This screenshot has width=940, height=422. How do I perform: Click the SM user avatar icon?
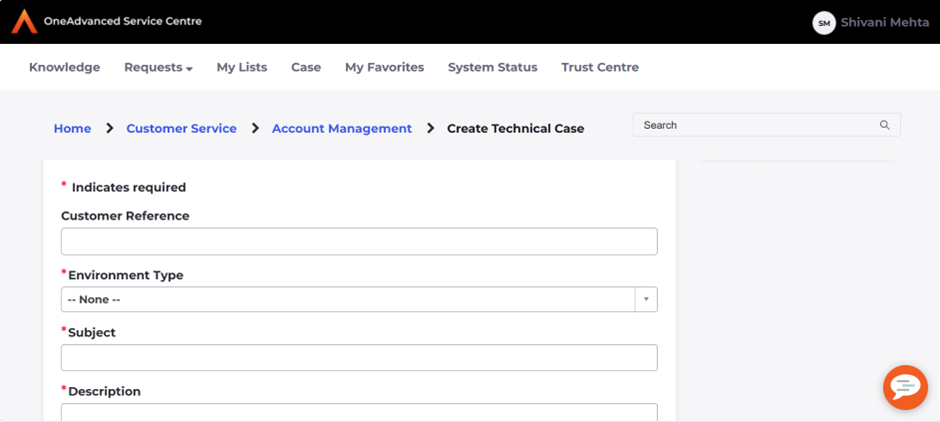click(824, 23)
